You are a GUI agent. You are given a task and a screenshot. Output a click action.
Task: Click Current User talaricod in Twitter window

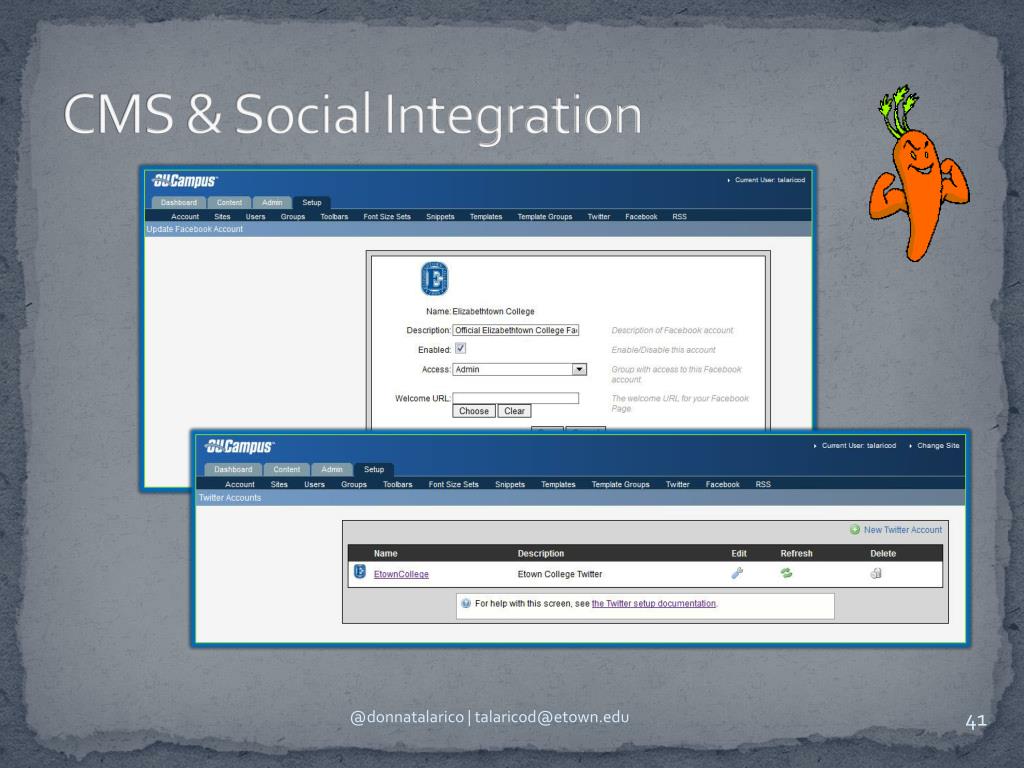(858, 445)
